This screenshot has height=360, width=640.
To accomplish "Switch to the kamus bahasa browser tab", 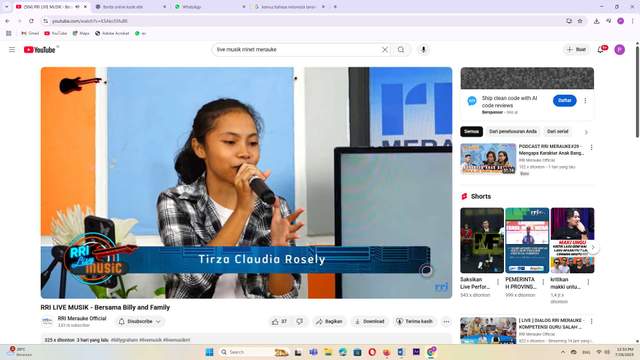I will pos(289,7).
